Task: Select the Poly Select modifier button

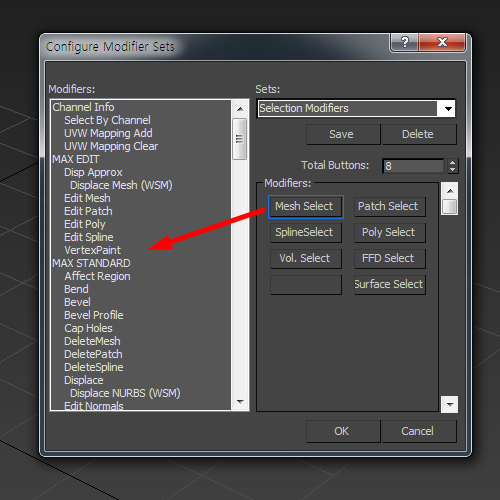Action: (x=389, y=232)
